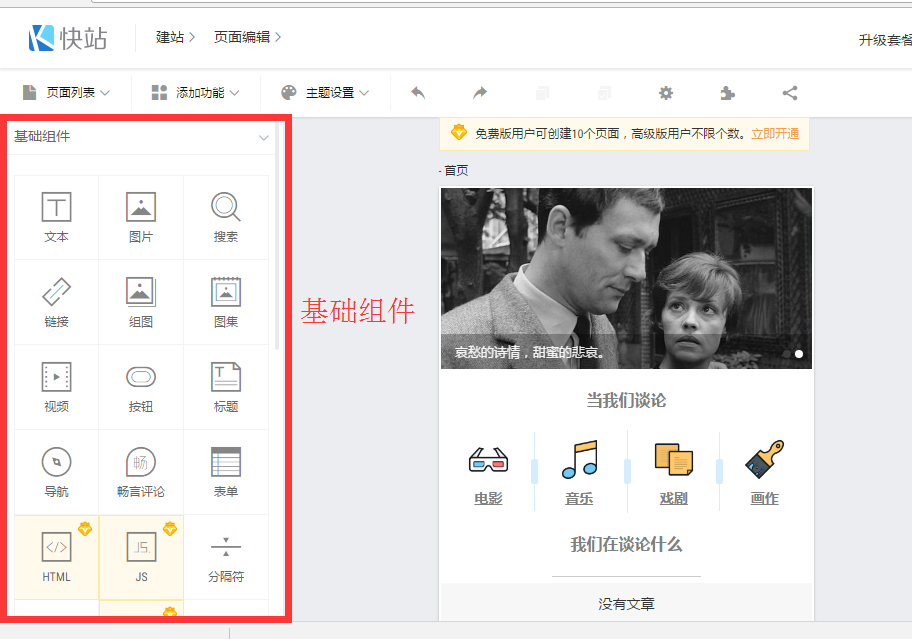
Task: Pick the 链接 link component
Action: click(x=57, y=303)
